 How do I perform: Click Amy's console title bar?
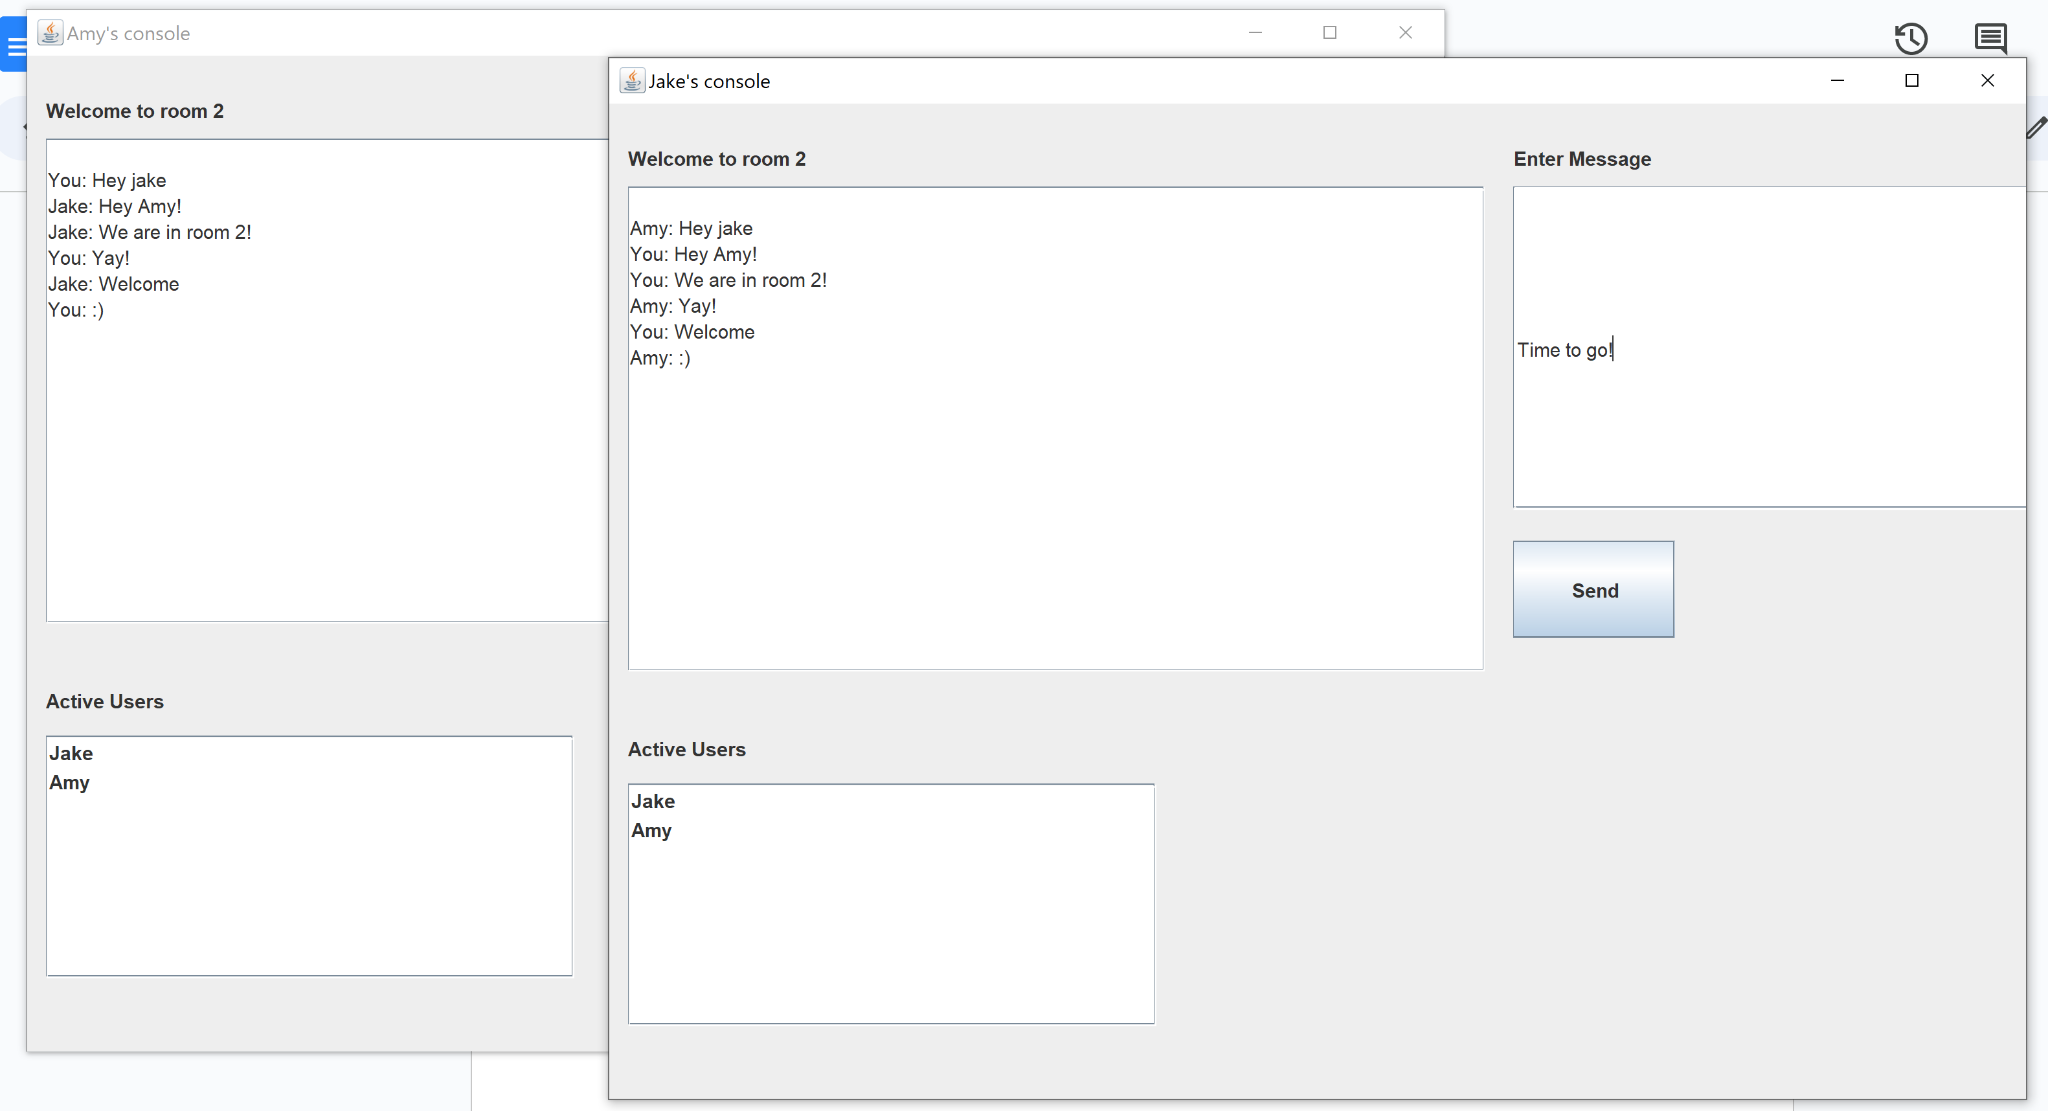[700, 33]
